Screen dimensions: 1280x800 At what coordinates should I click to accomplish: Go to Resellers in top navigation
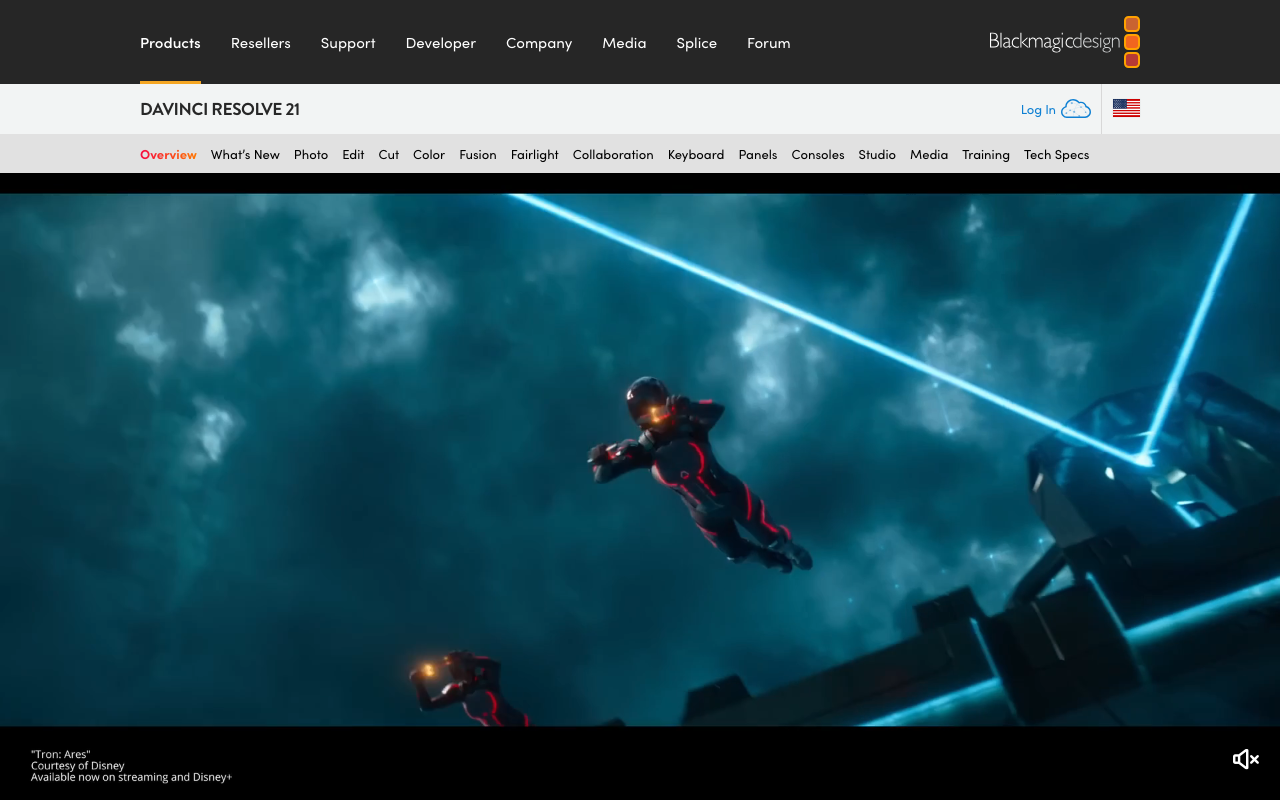coord(261,43)
